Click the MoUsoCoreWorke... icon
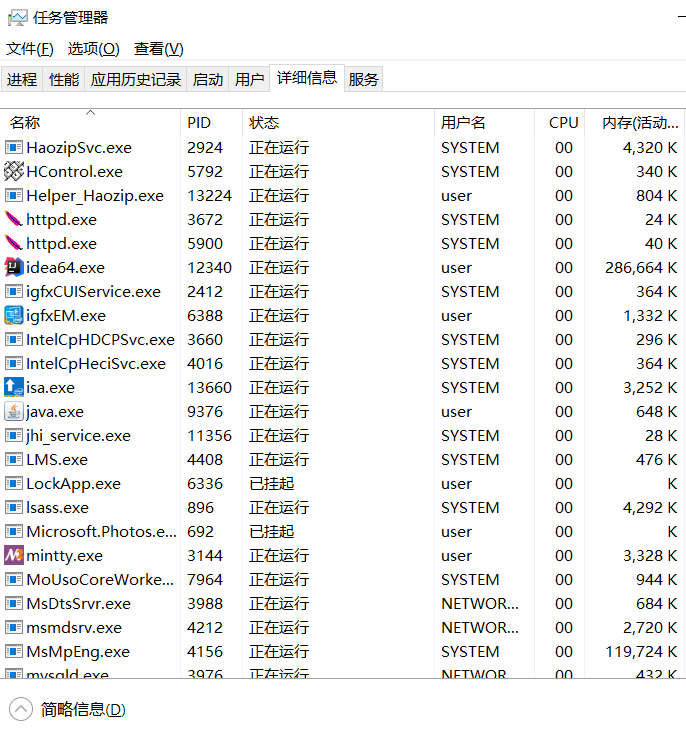The width and height of the screenshot is (686, 729). click(13, 580)
